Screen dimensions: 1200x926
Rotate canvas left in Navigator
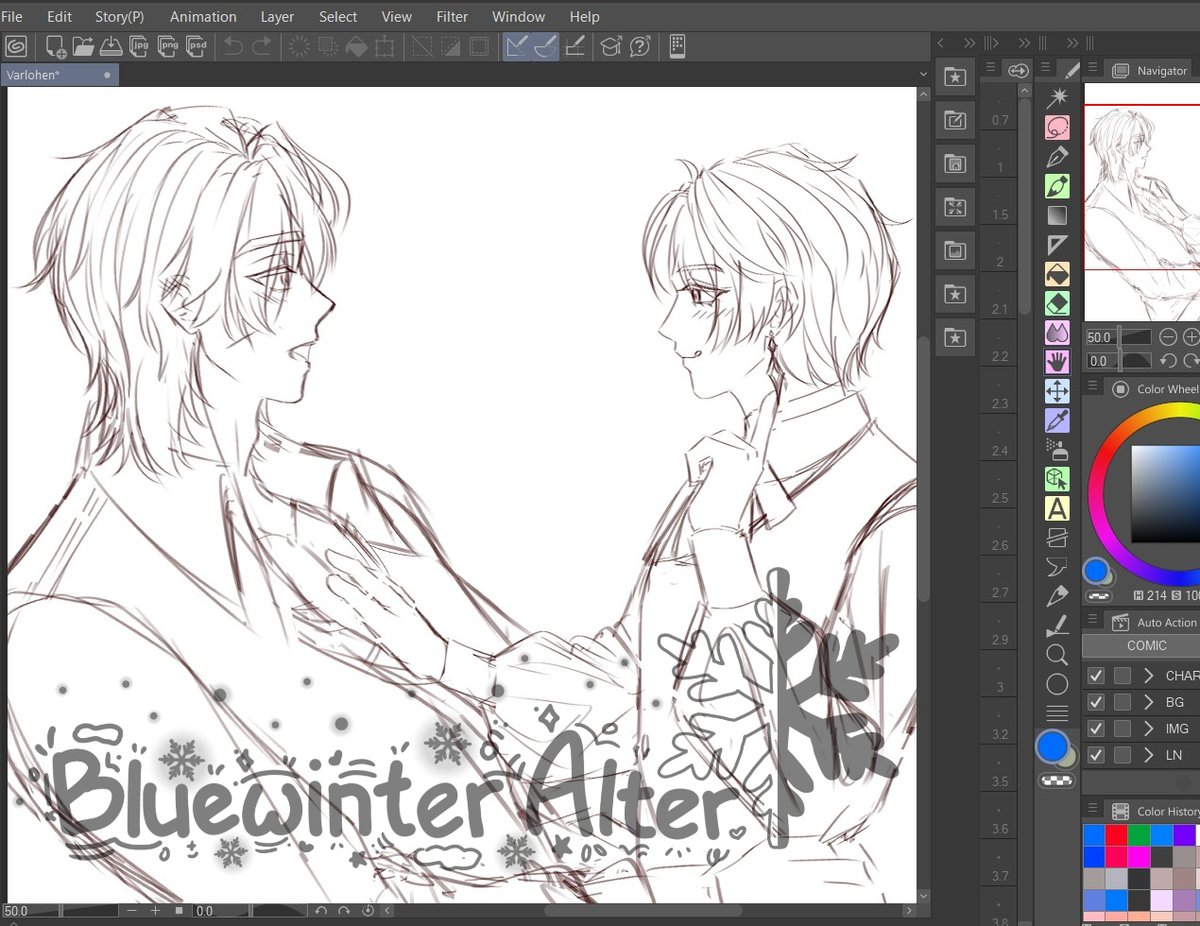tap(1167, 361)
